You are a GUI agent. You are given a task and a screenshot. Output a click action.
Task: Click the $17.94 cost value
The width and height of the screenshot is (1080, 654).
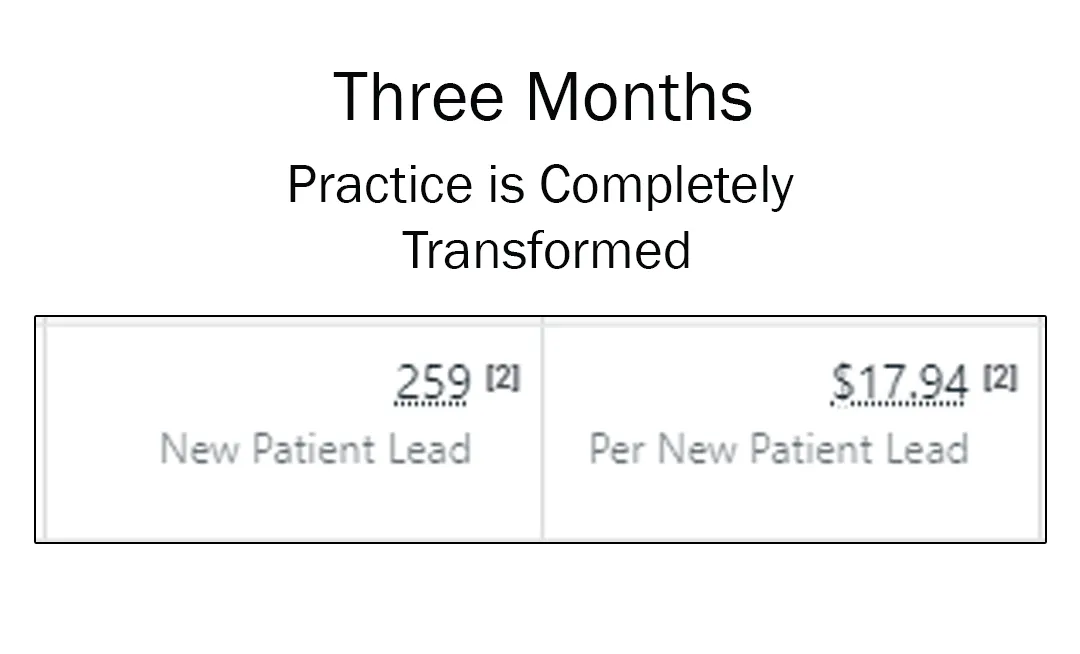pyautogui.click(x=899, y=381)
